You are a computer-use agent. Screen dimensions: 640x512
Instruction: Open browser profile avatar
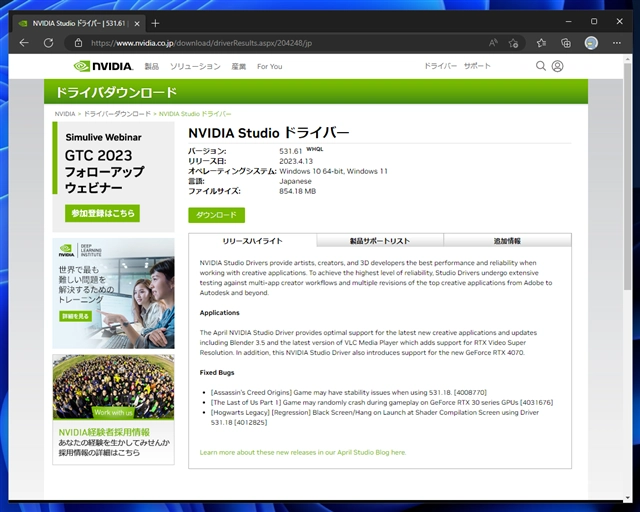(591, 43)
